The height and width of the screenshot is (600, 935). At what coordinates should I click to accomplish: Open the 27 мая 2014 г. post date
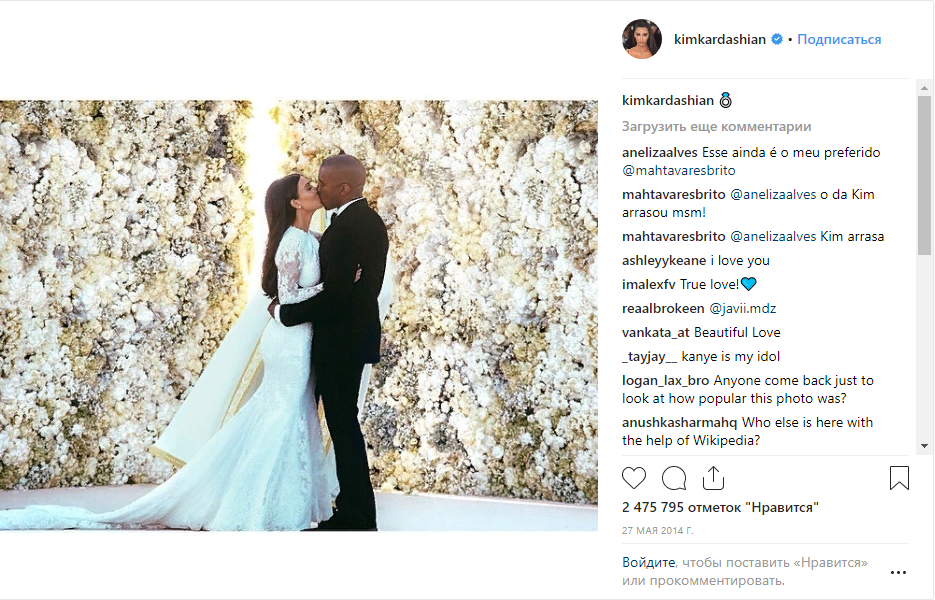click(658, 530)
